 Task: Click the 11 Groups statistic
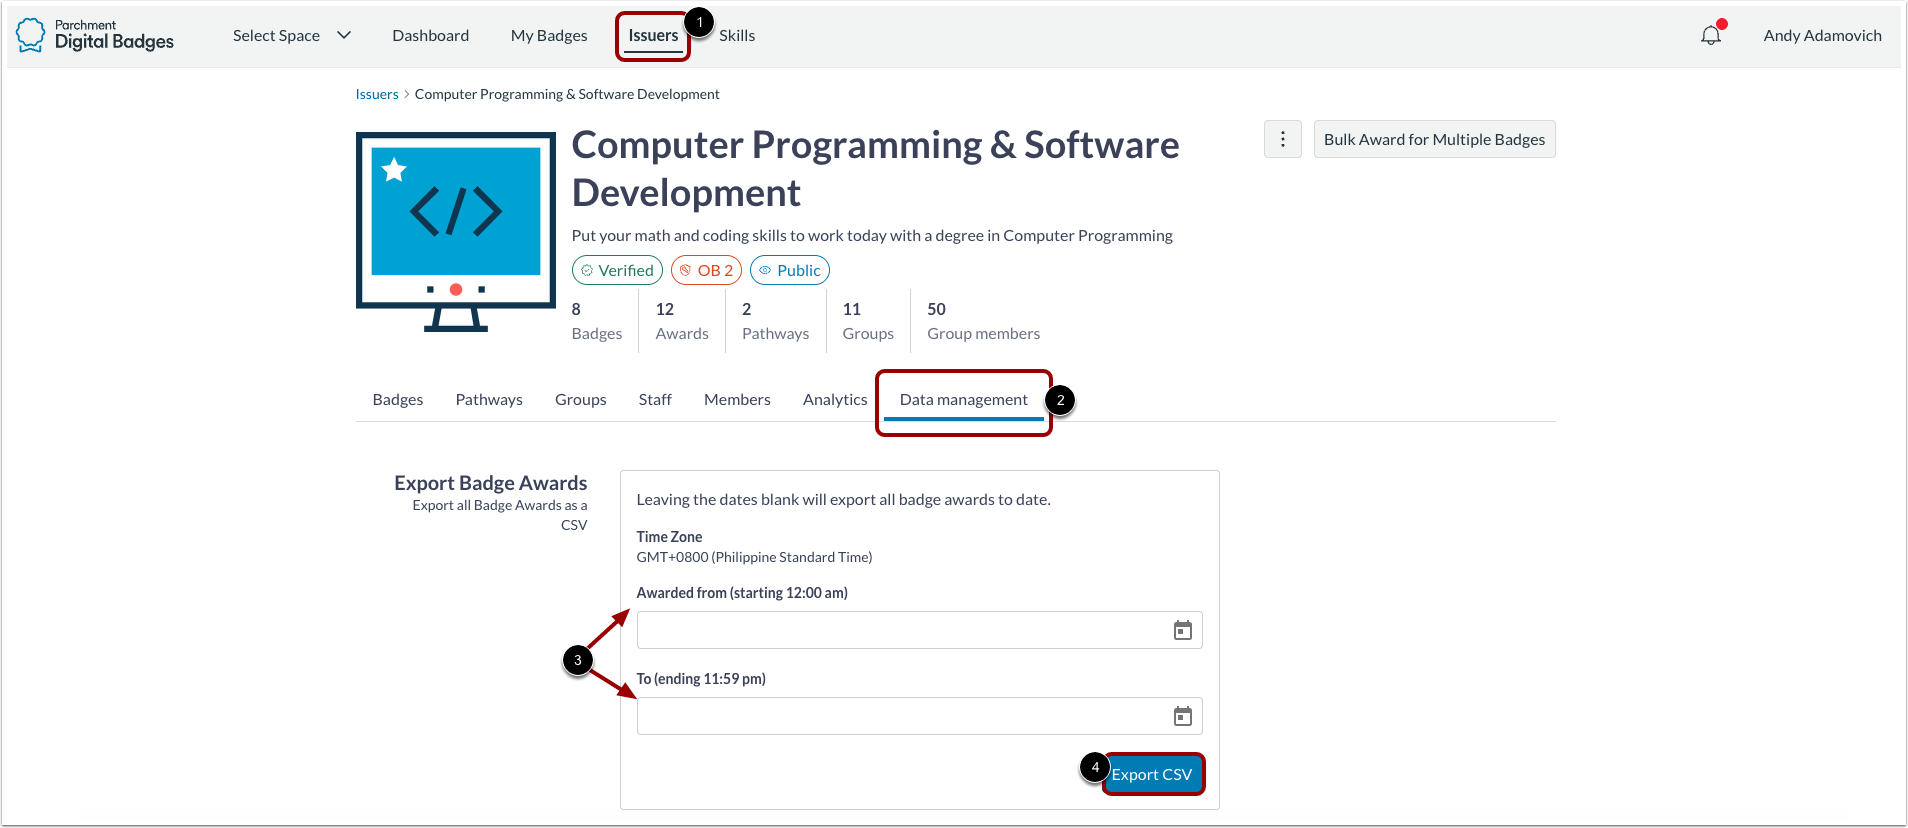(x=868, y=321)
